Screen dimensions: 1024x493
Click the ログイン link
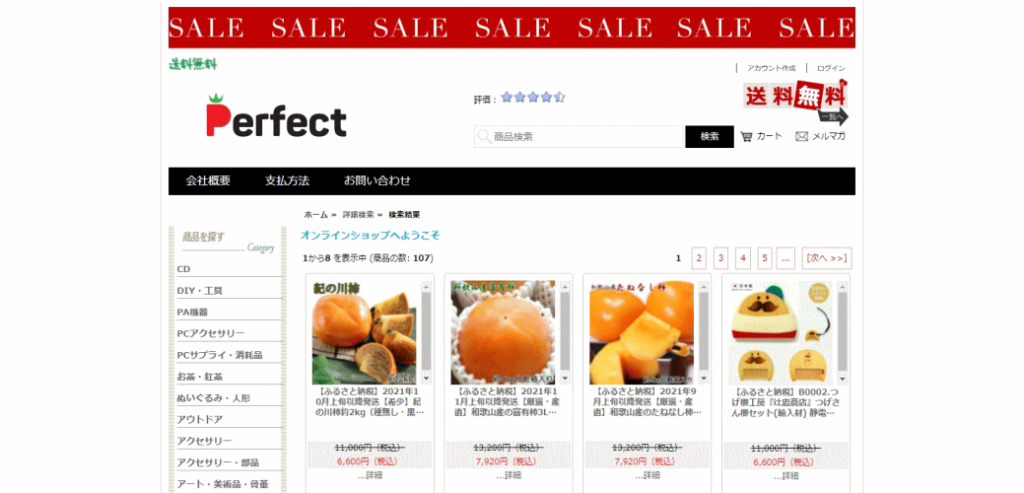tap(831, 68)
